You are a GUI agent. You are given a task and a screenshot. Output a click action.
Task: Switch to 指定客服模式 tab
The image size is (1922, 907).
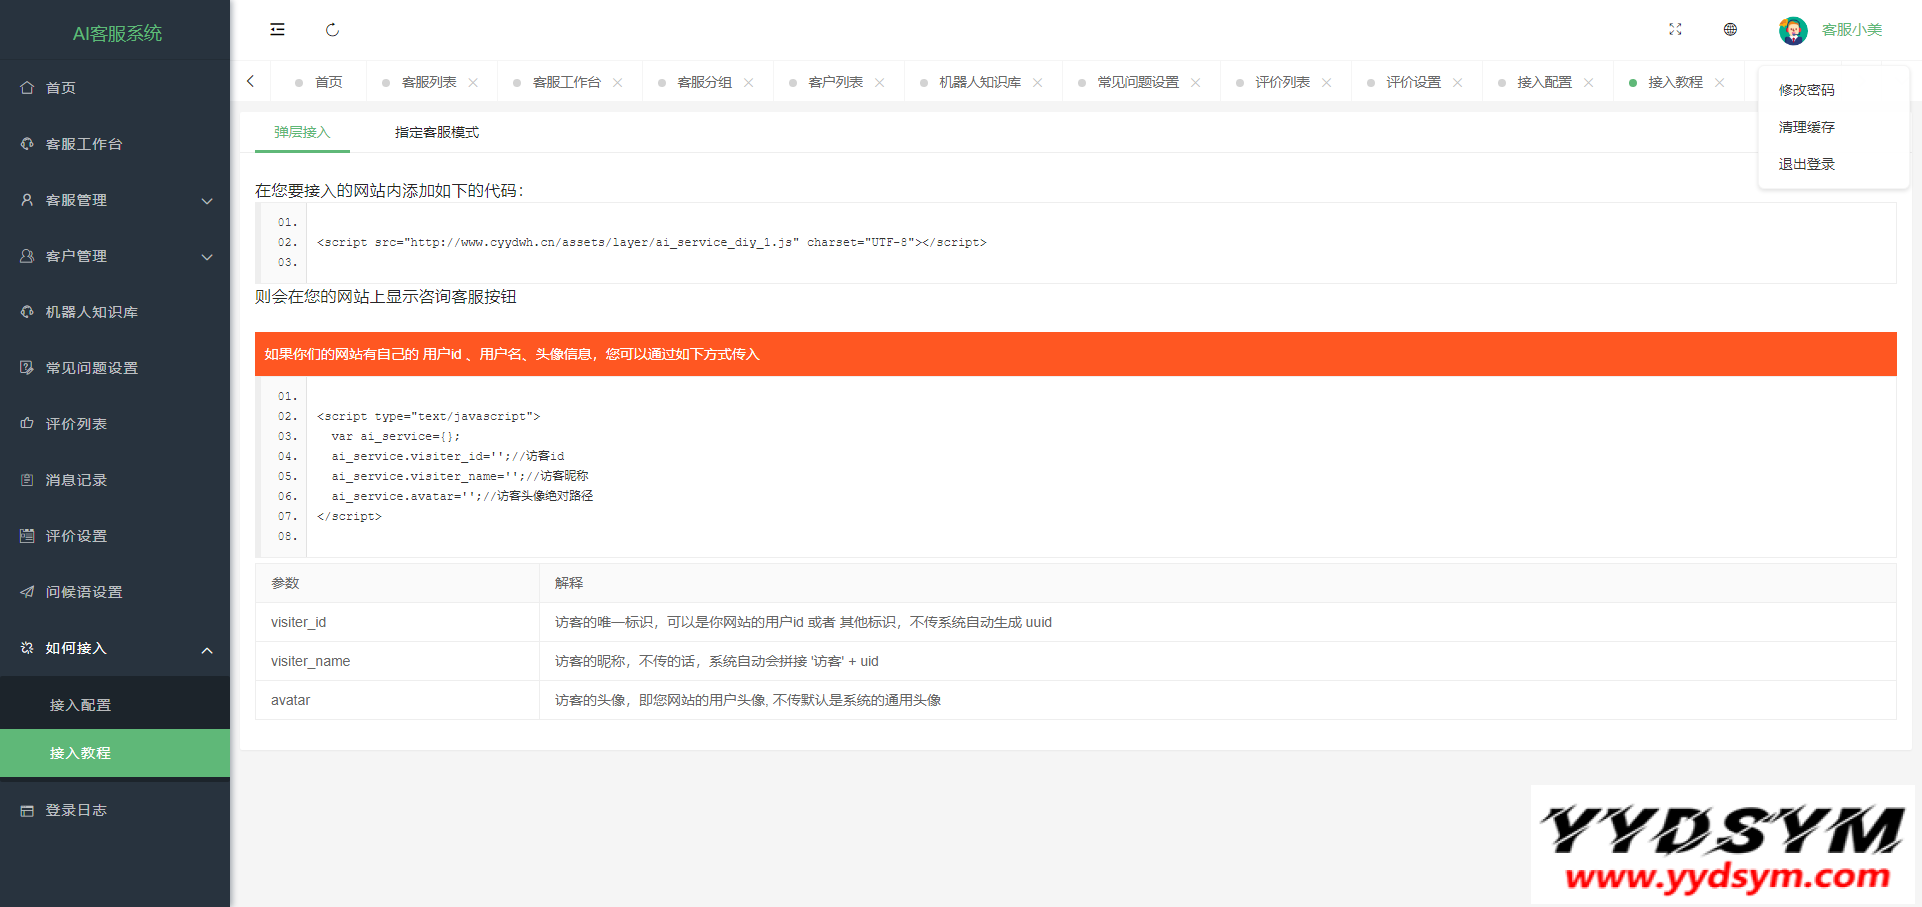pos(436,132)
